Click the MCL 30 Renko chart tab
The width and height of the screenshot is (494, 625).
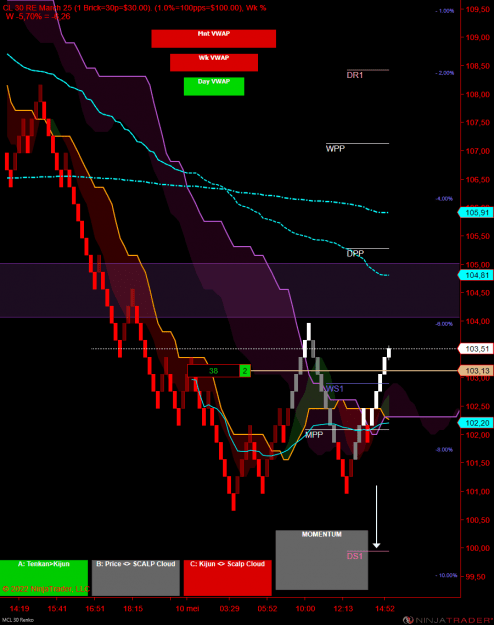[18, 620]
